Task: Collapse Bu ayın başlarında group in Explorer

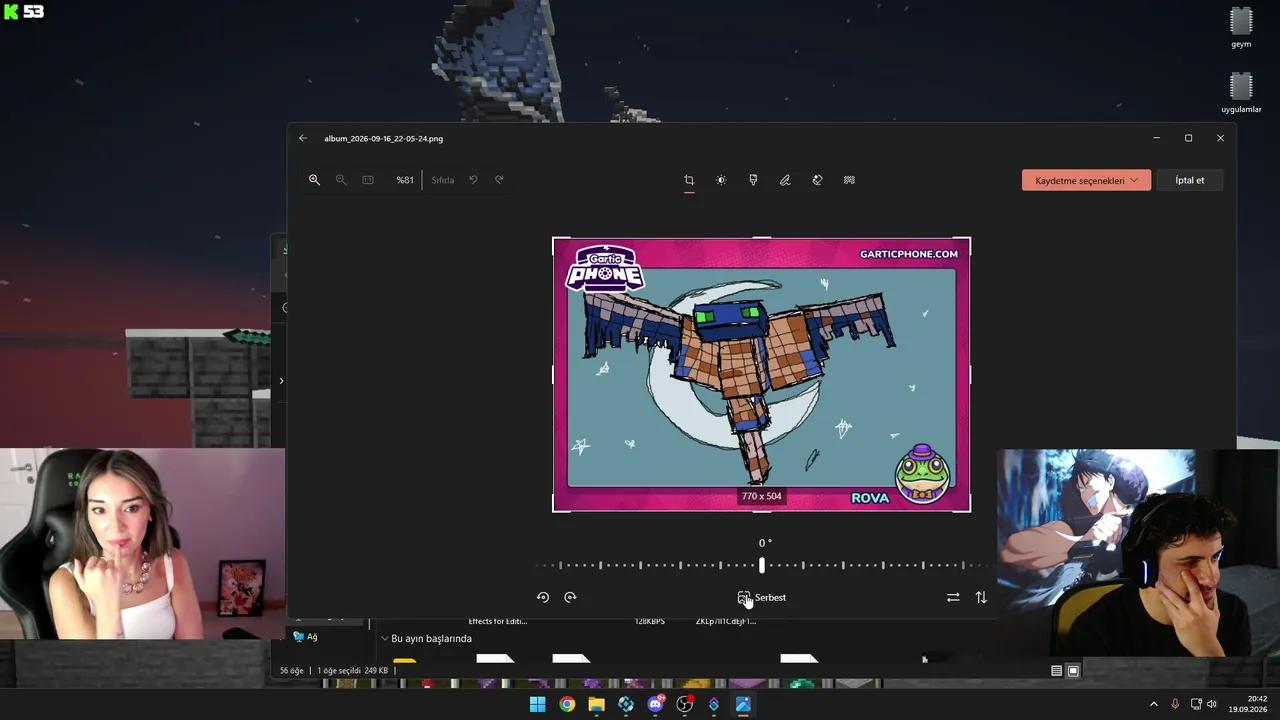Action: point(385,638)
